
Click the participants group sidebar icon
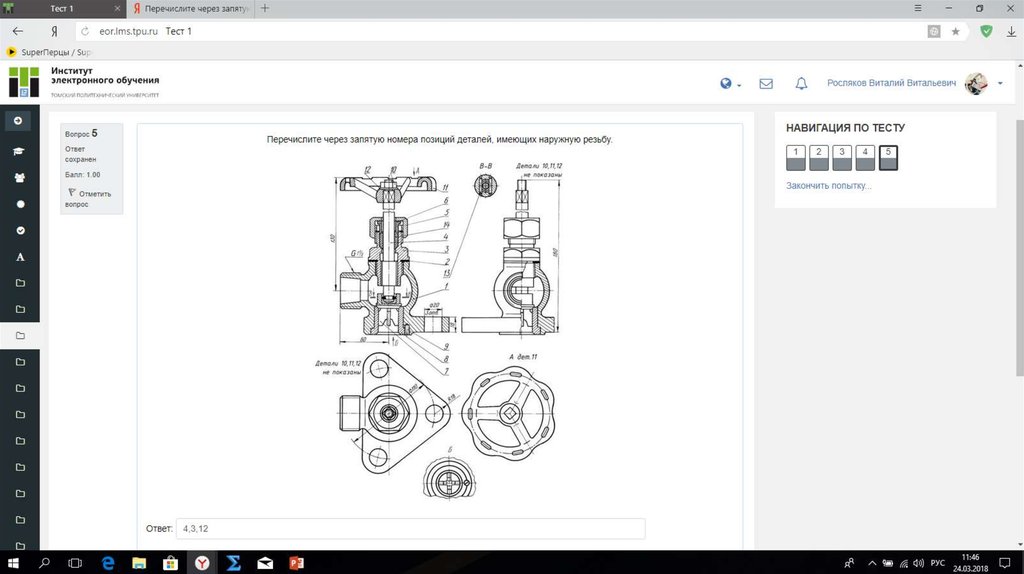click(x=19, y=177)
